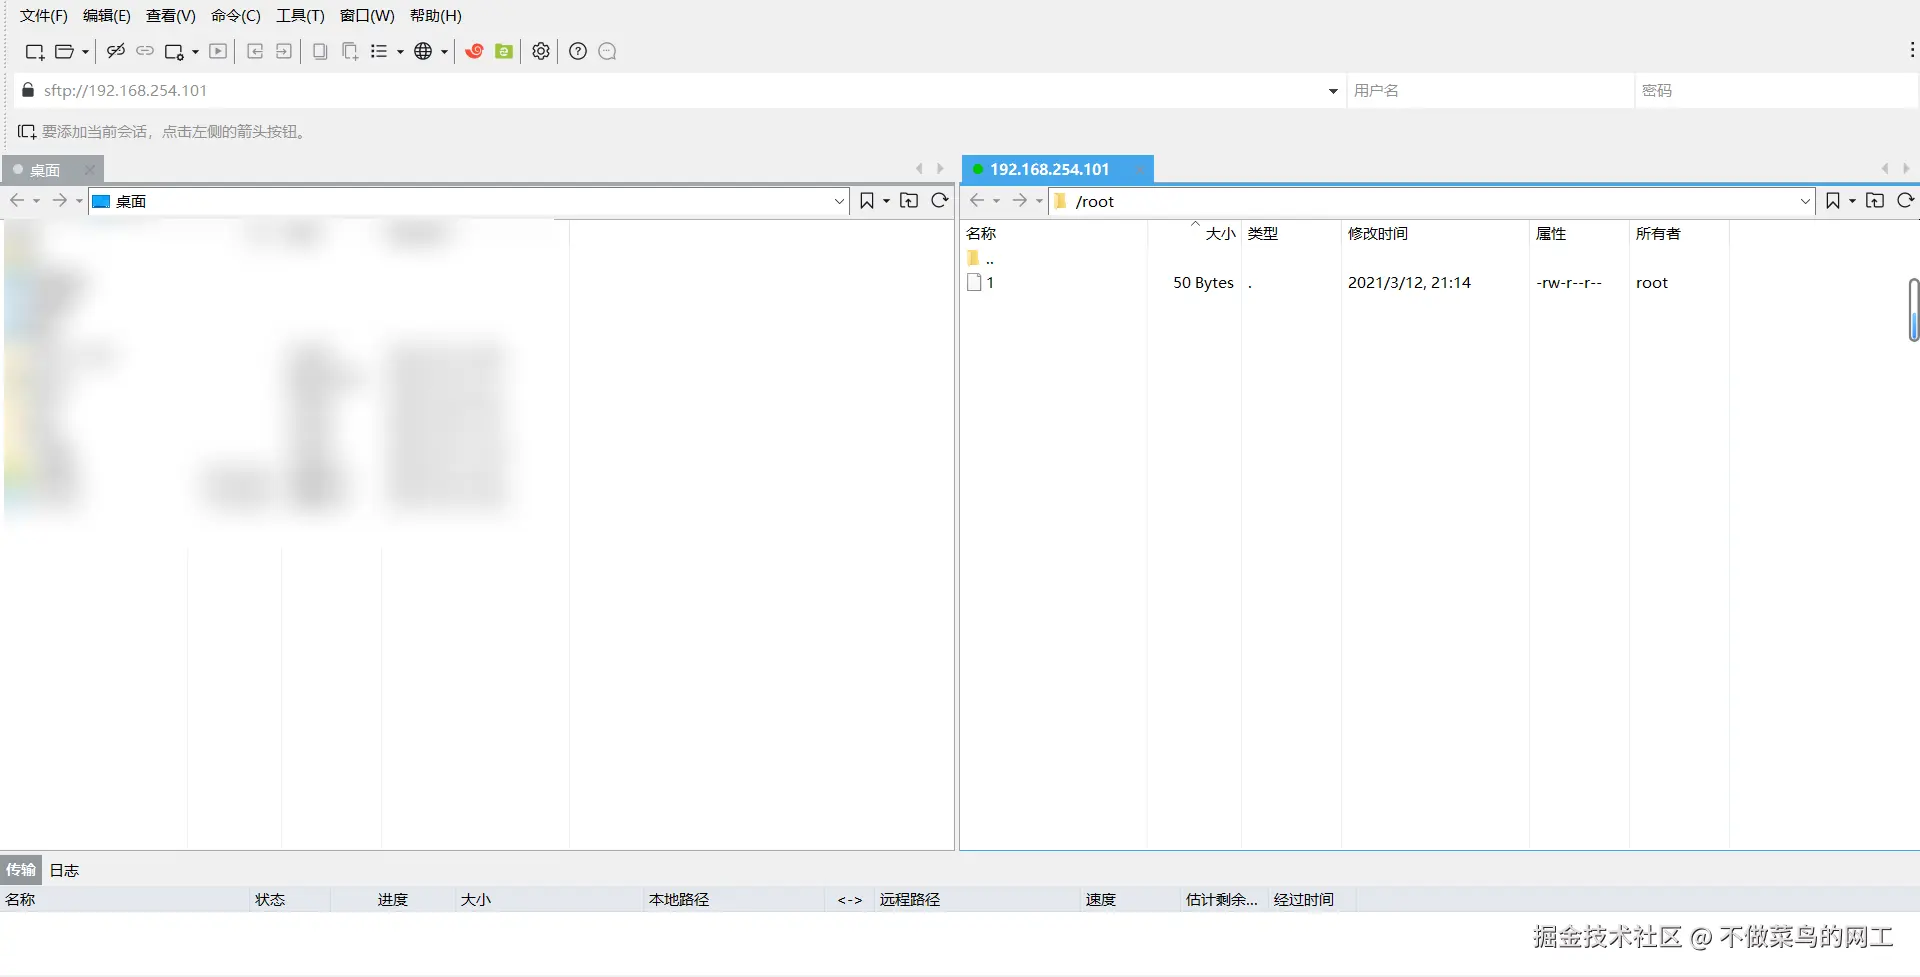Click the transfer-right arrow toolbar icon
The height and width of the screenshot is (977, 1920).
click(x=284, y=51)
